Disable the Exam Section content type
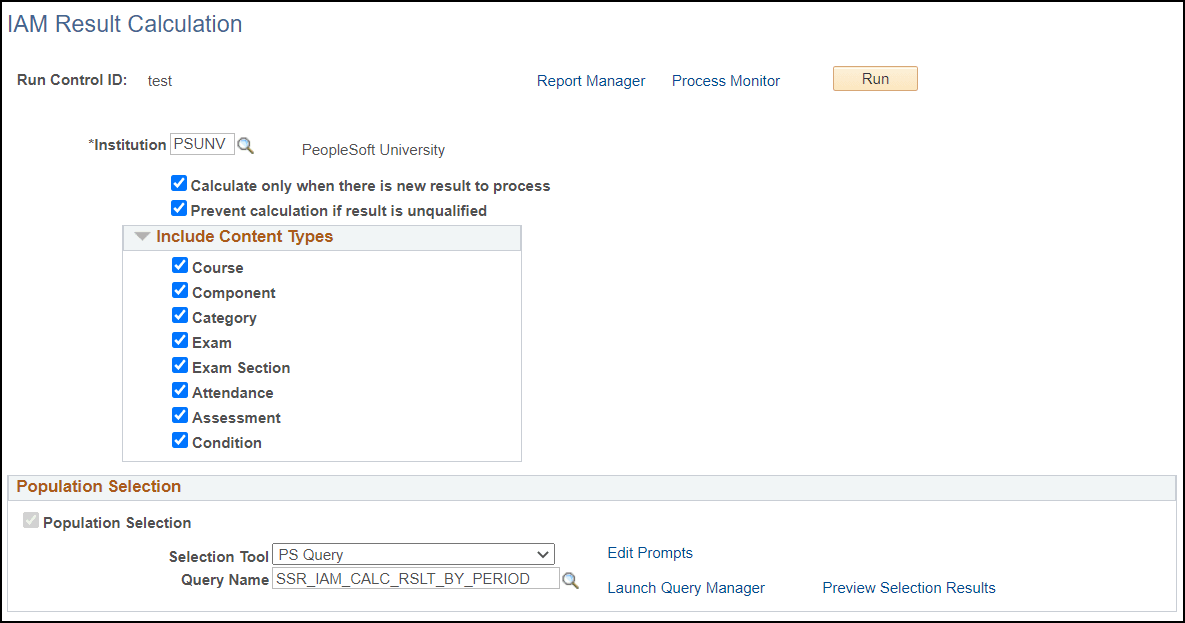This screenshot has width=1185, height=623. pyautogui.click(x=179, y=365)
